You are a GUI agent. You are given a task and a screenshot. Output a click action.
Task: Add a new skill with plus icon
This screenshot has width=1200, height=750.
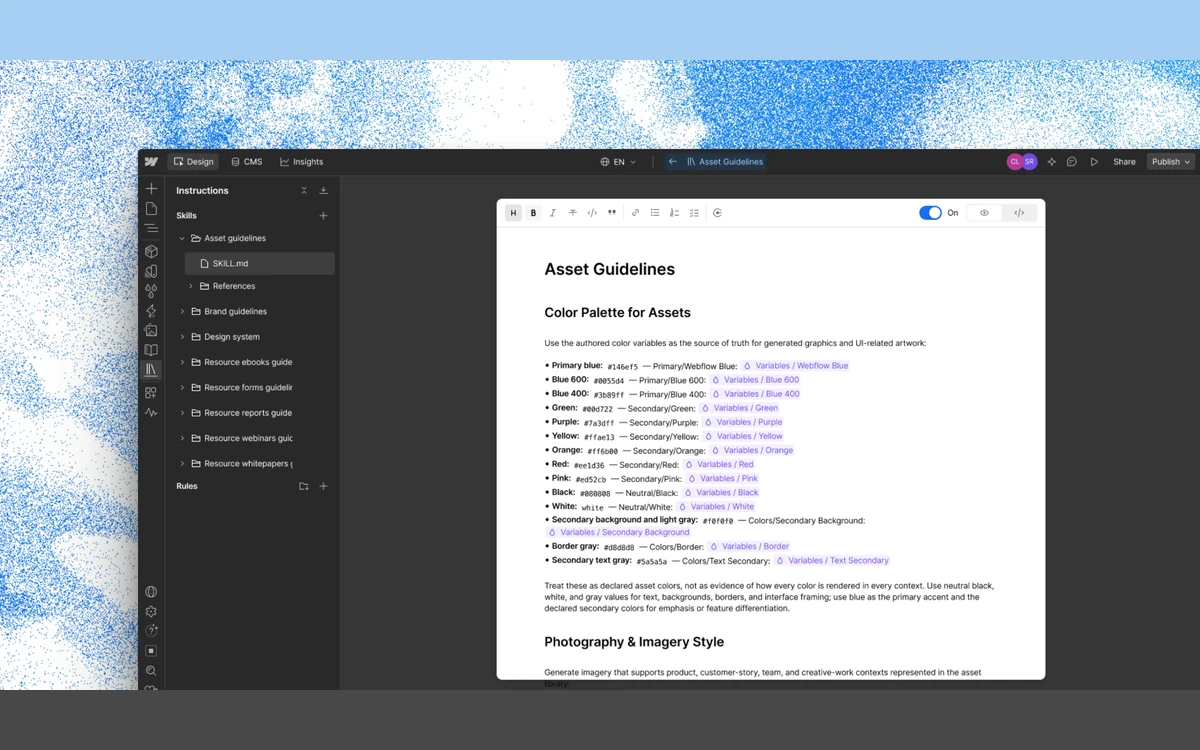[x=323, y=216]
